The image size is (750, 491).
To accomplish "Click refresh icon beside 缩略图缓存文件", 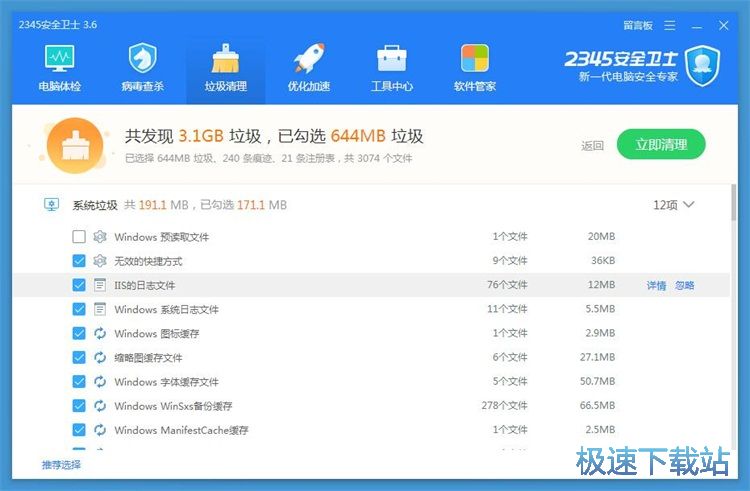I will tap(99, 357).
